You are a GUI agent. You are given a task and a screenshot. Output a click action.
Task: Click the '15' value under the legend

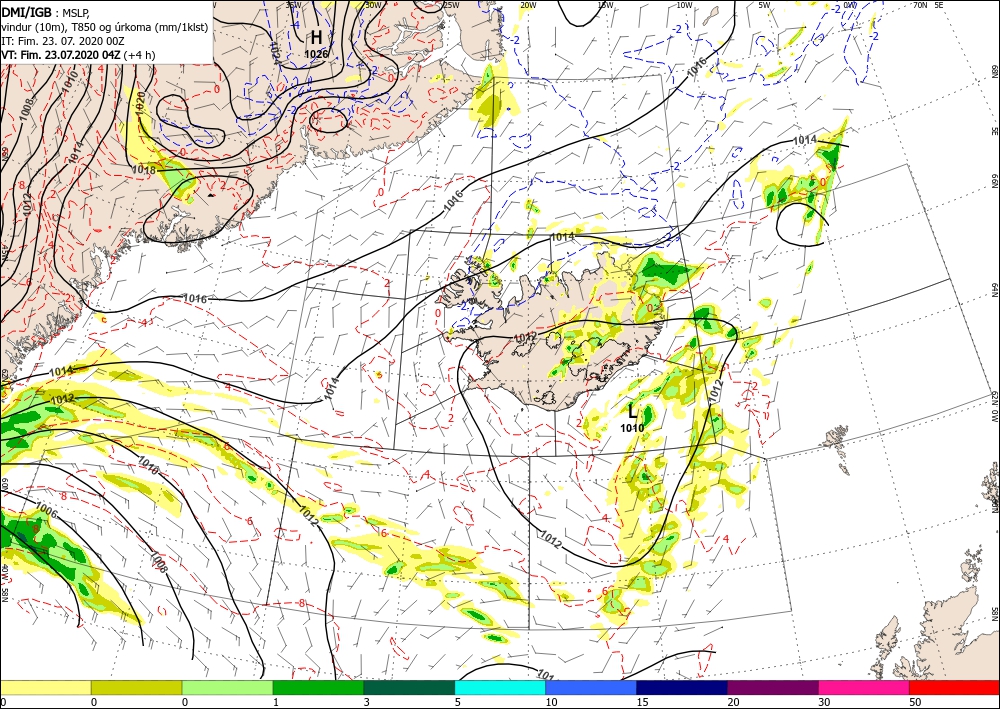tap(642, 702)
